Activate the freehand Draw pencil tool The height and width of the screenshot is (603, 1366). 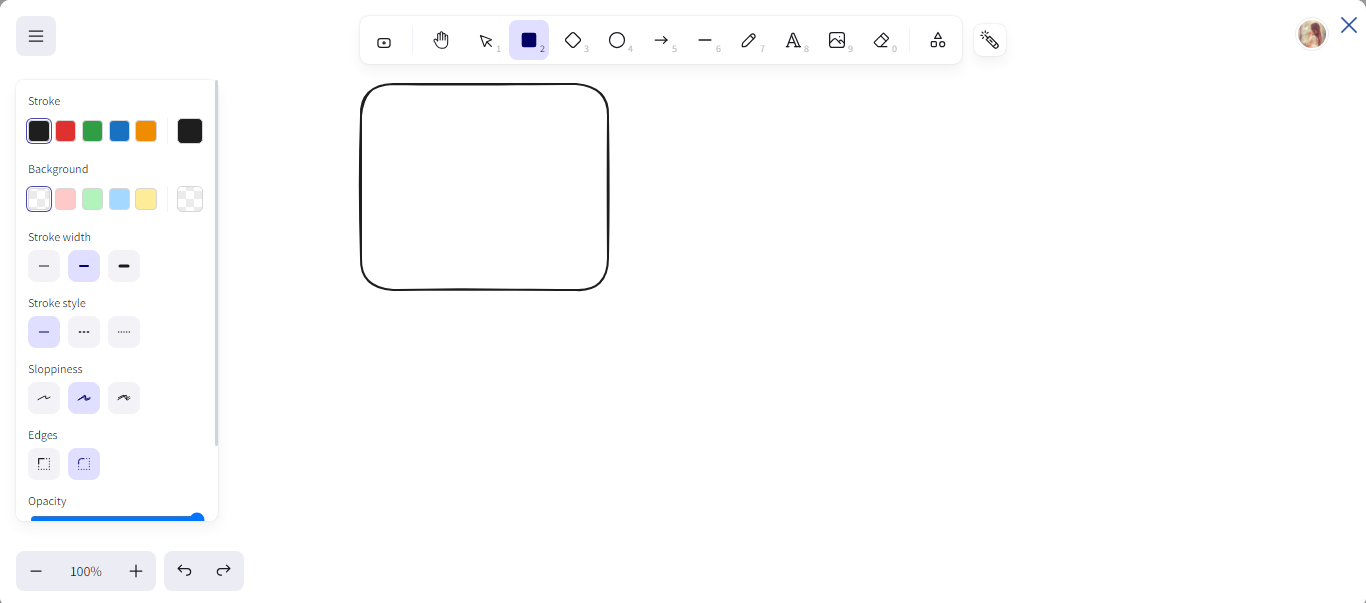click(748, 40)
